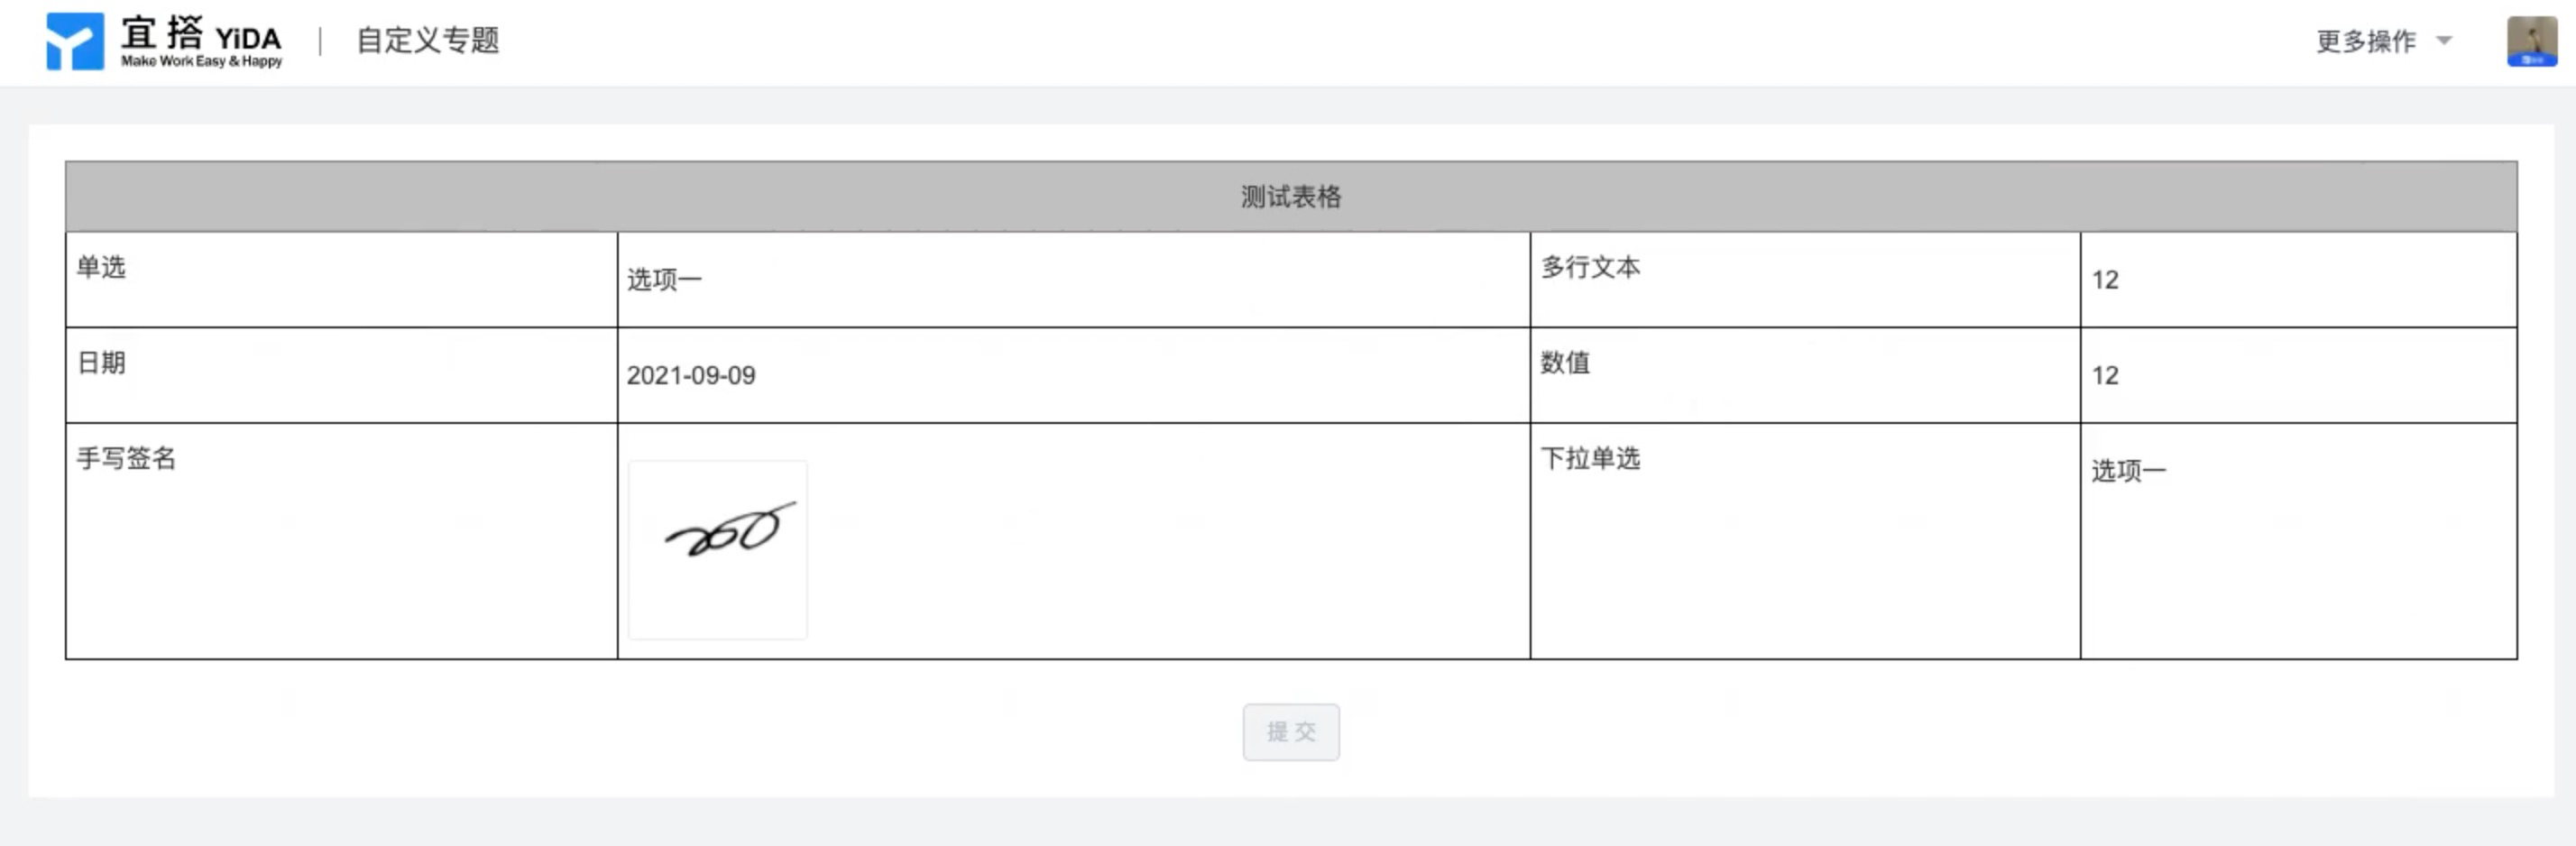This screenshot has height=846, width=2576.
Task: Click the 自定义专题 page title
Action: (428, 40)
